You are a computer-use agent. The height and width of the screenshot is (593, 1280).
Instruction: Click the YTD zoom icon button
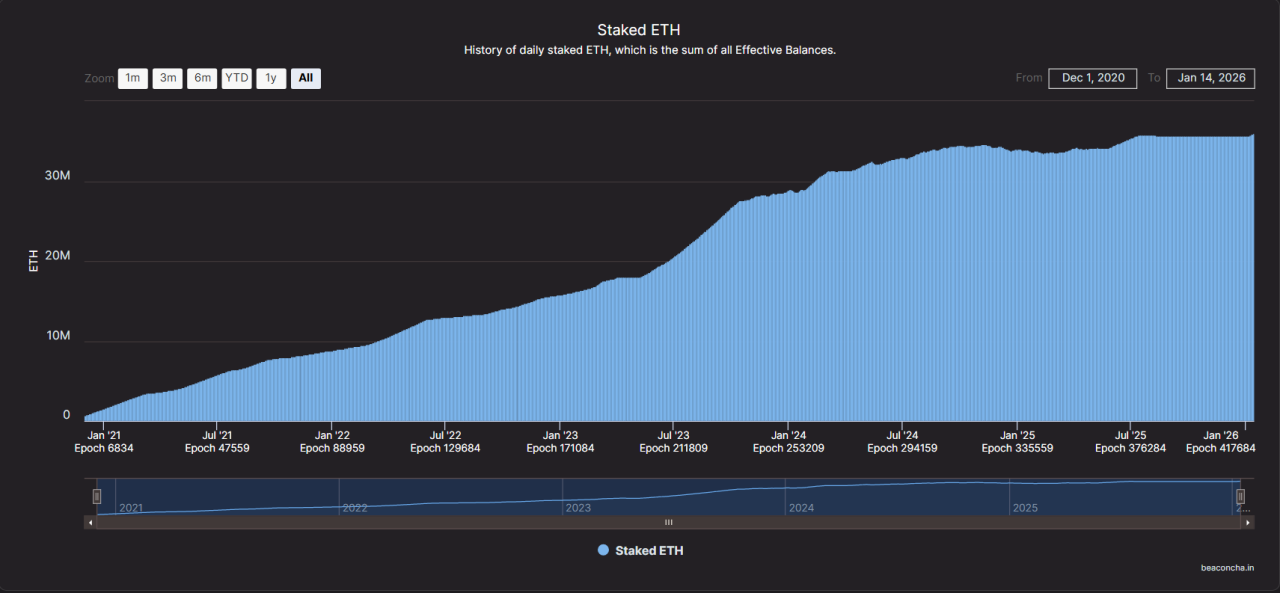click(x=236, y=78)
